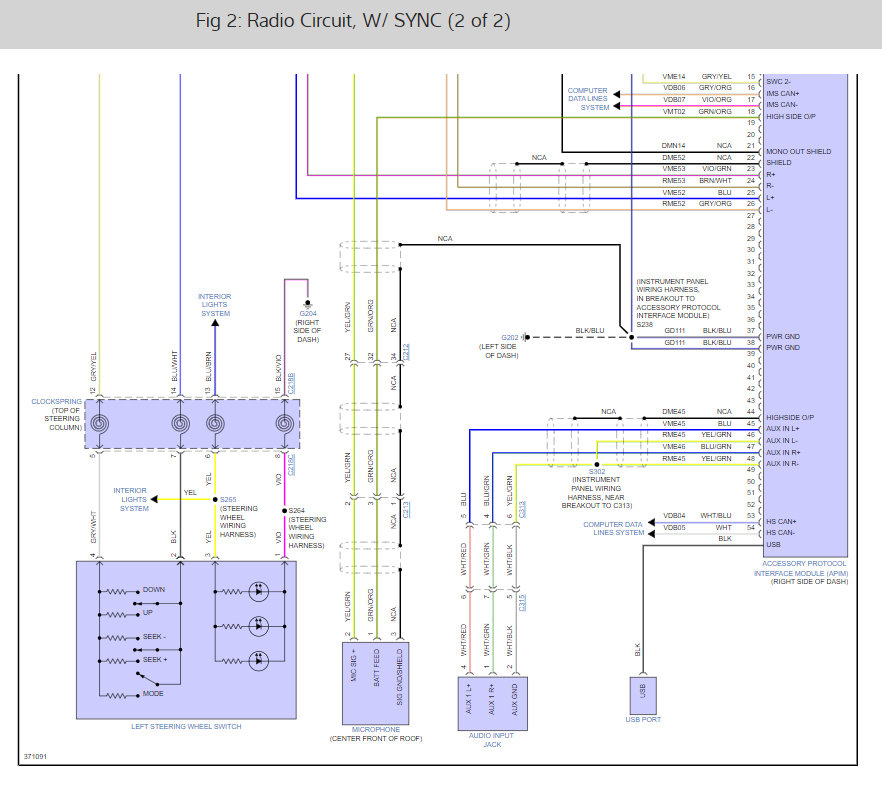Click the AUX 1 R+ terminal label
Viewport: 882px width, 788px height.
click(492, 700)
